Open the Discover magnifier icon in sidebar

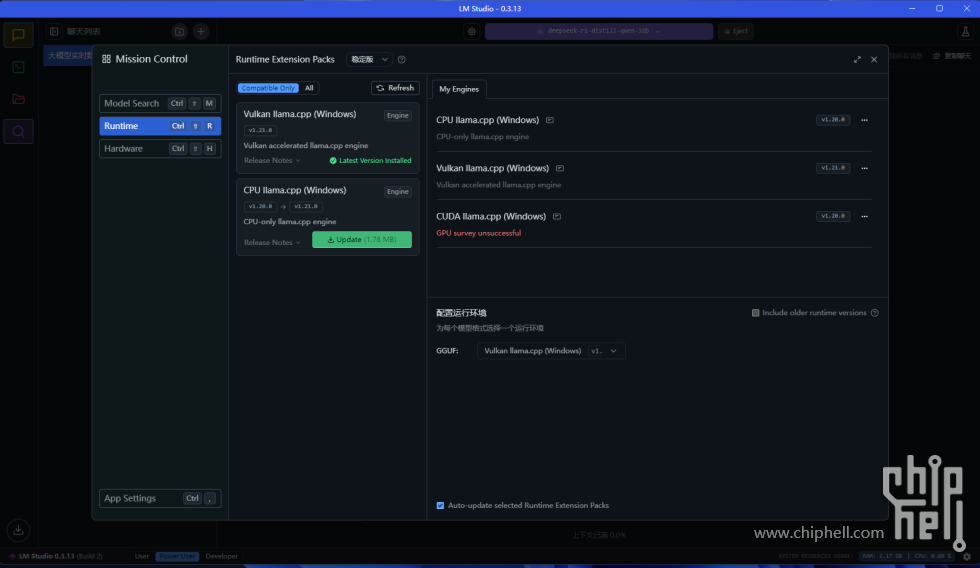tap(18, 131)
